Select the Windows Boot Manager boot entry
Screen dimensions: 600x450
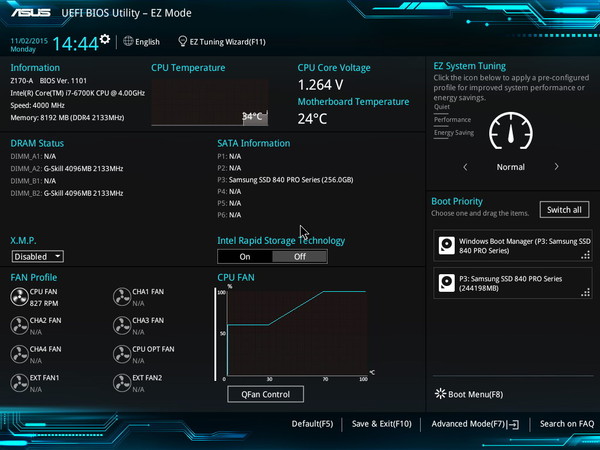[513, 246]
